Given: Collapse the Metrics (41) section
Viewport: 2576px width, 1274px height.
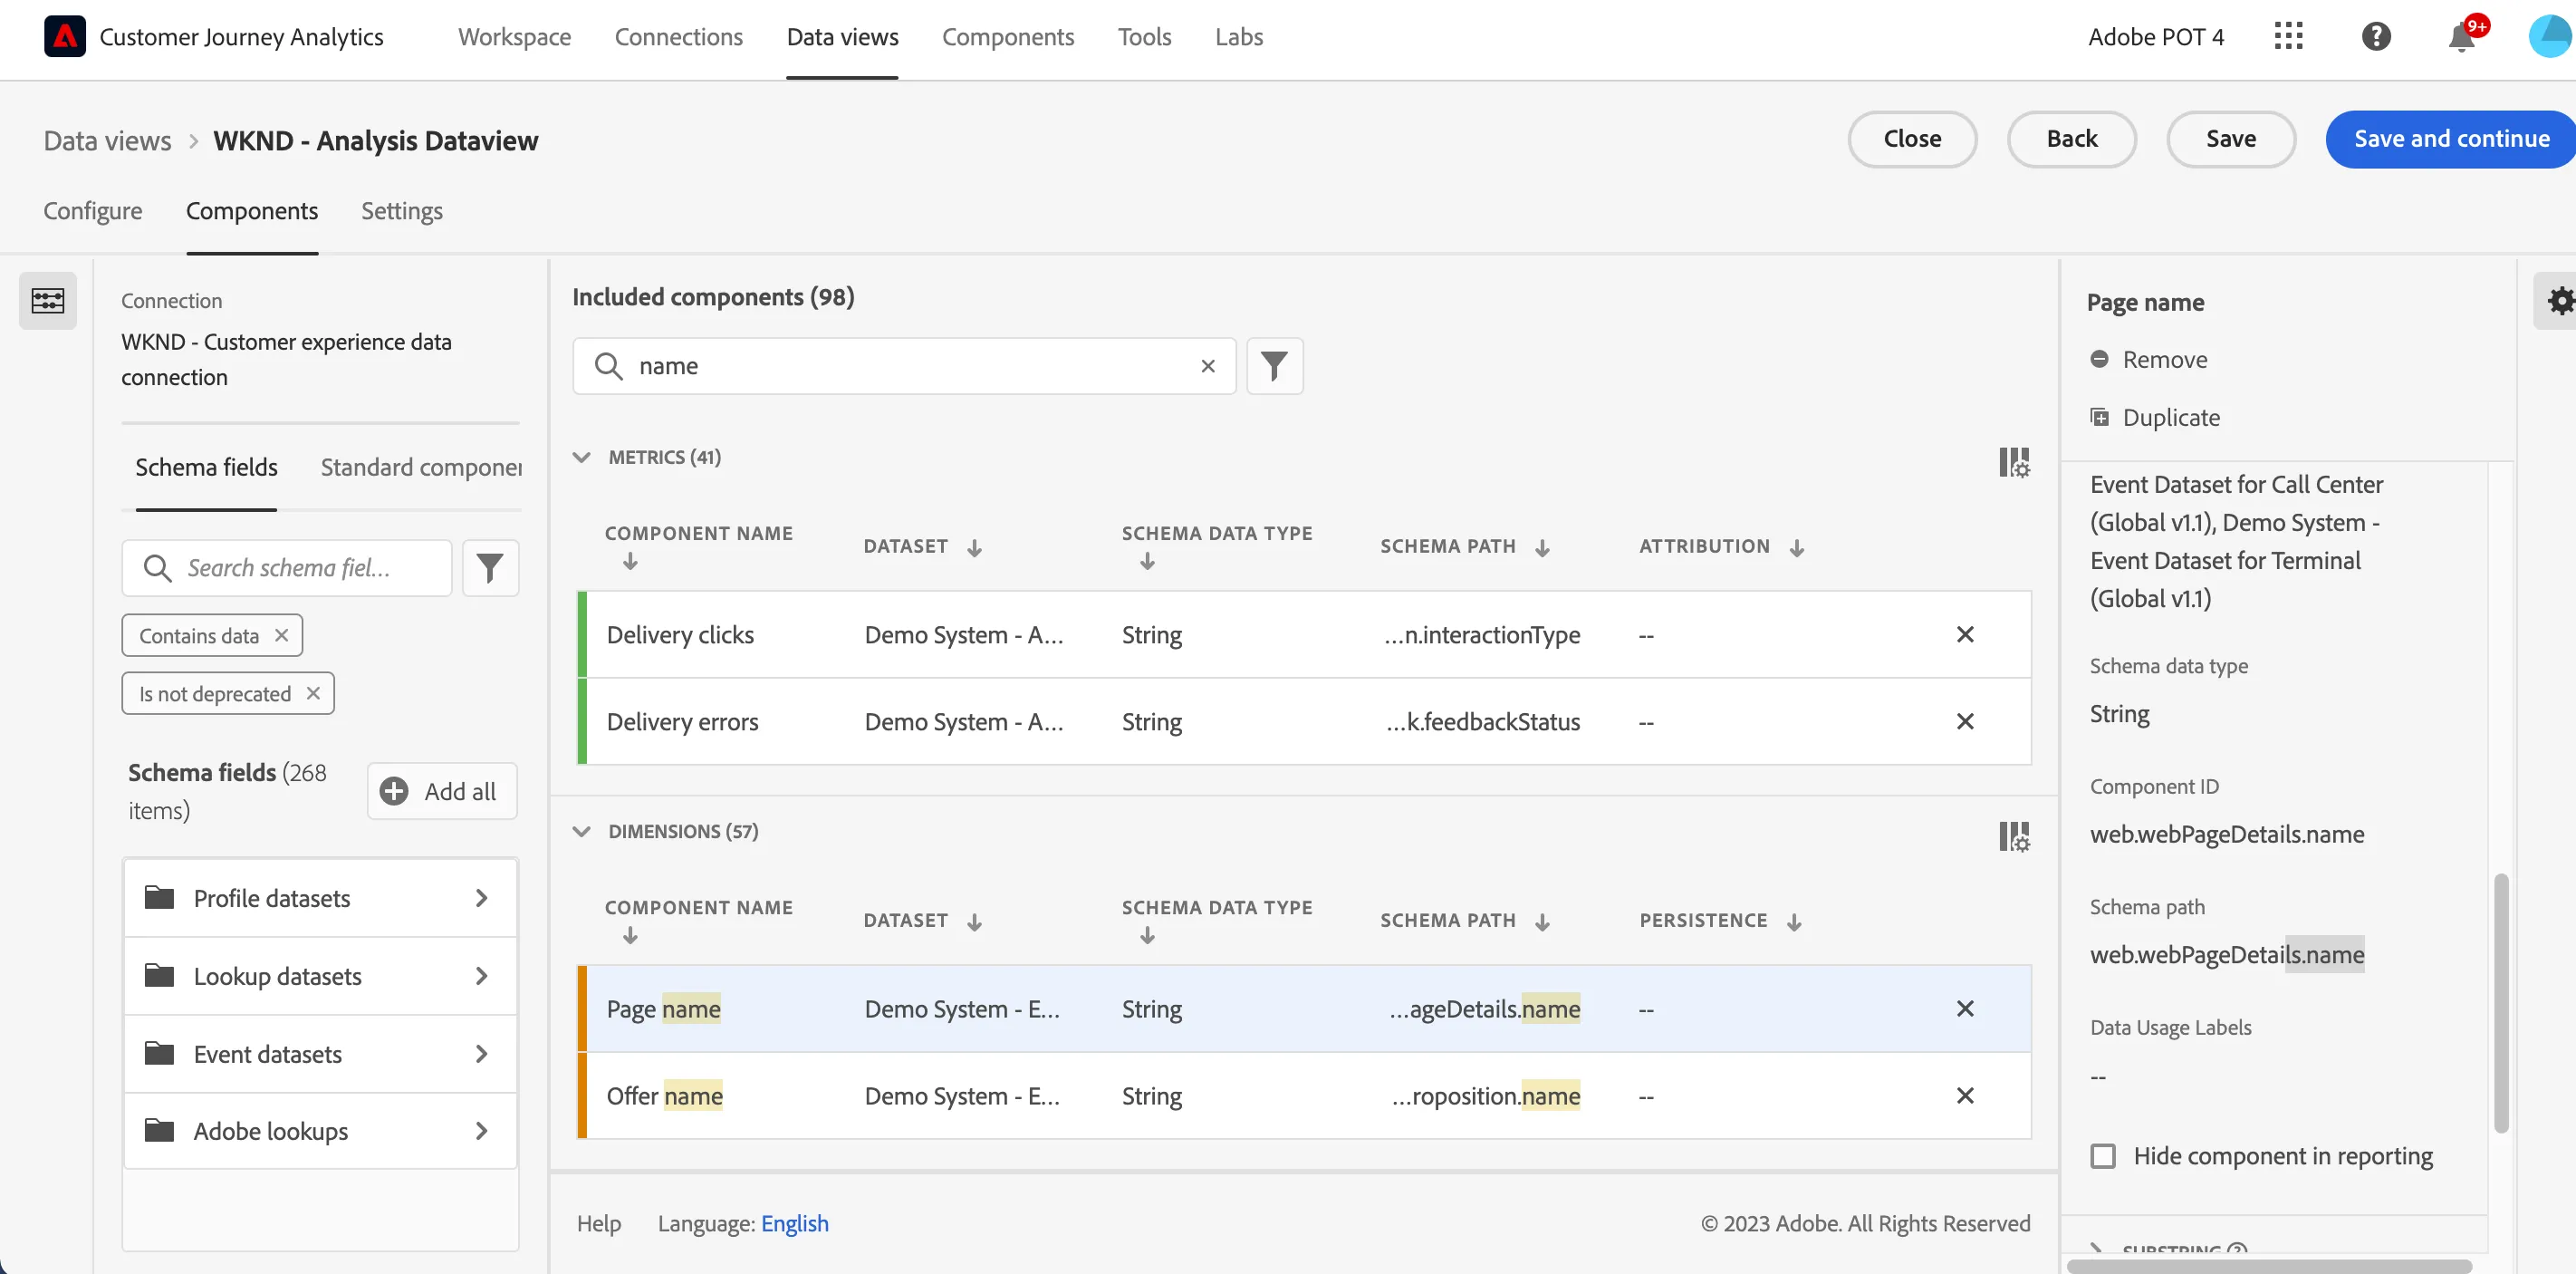Looking at the screenshot, I should click(581, 457).
